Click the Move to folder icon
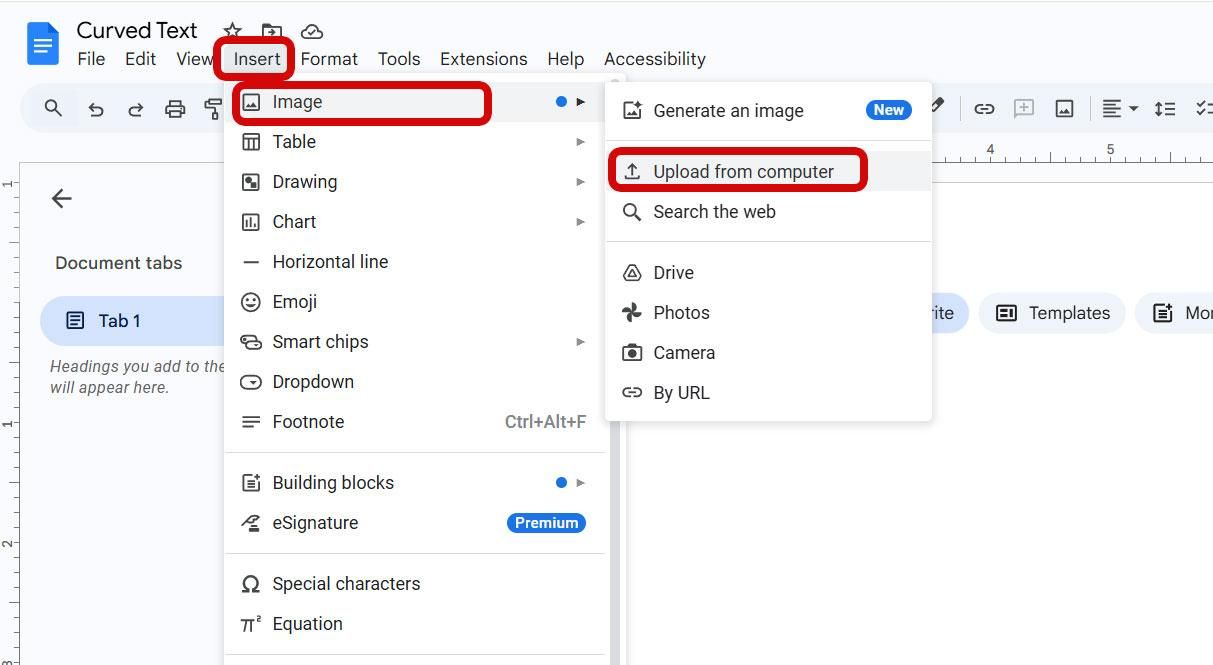The width and height of the screenshot is (1213, 665). point(271,30)
